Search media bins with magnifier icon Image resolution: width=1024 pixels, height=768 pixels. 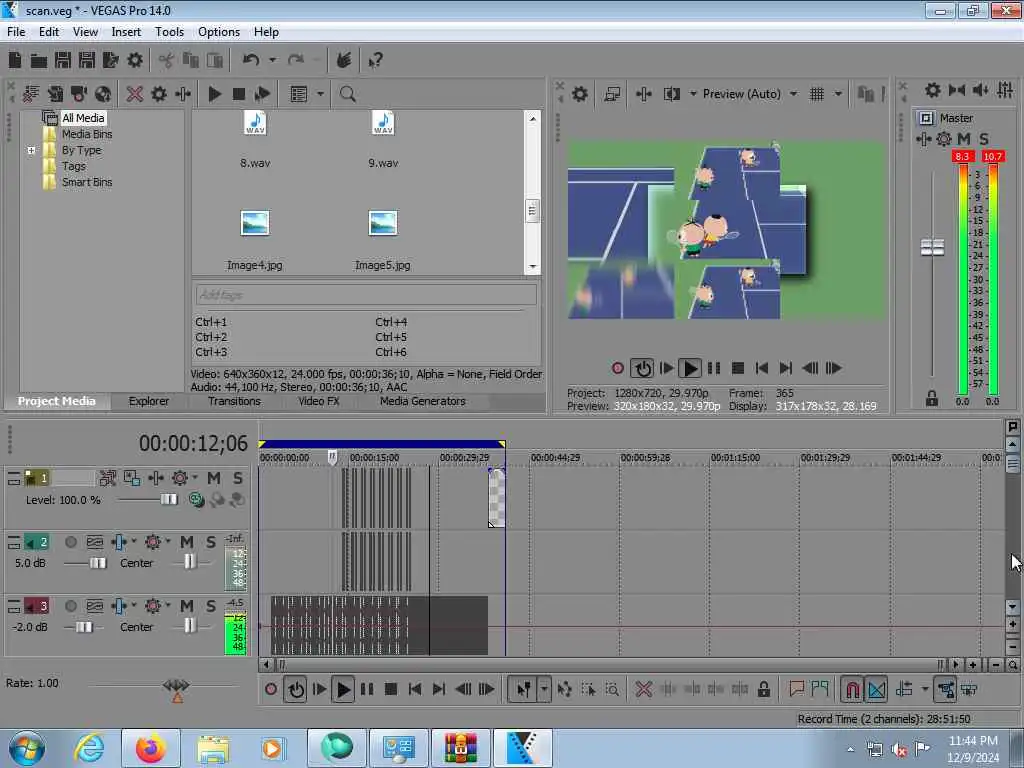[x=347, y=94]
